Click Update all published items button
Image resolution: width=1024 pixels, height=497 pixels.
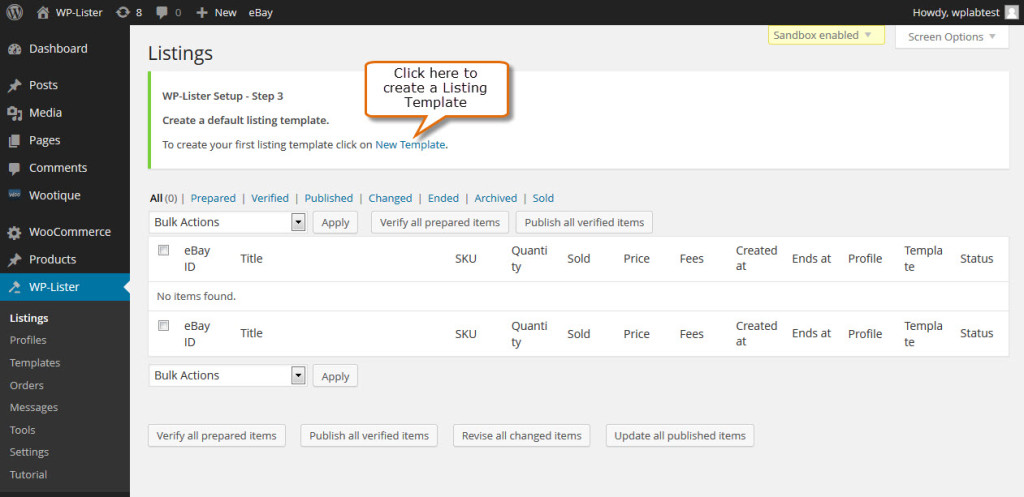(680, 436)
